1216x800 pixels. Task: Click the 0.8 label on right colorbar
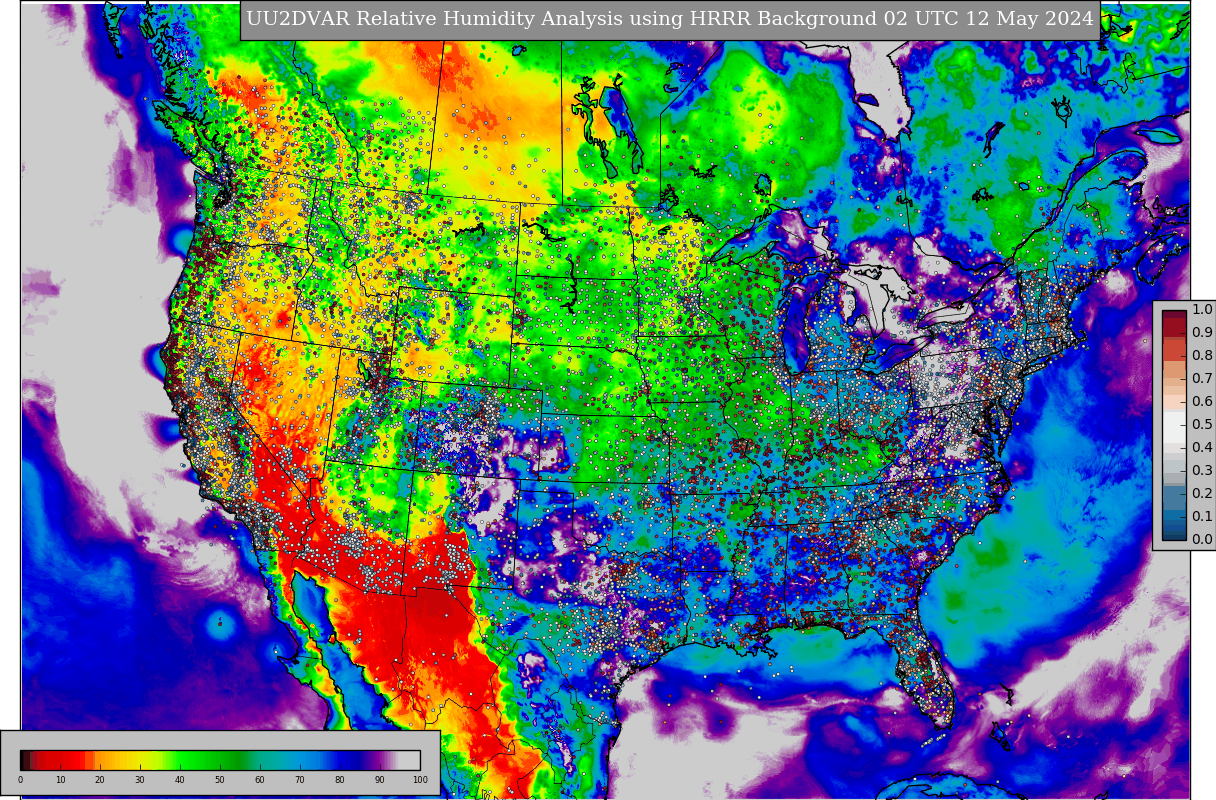coord(1202,356)
